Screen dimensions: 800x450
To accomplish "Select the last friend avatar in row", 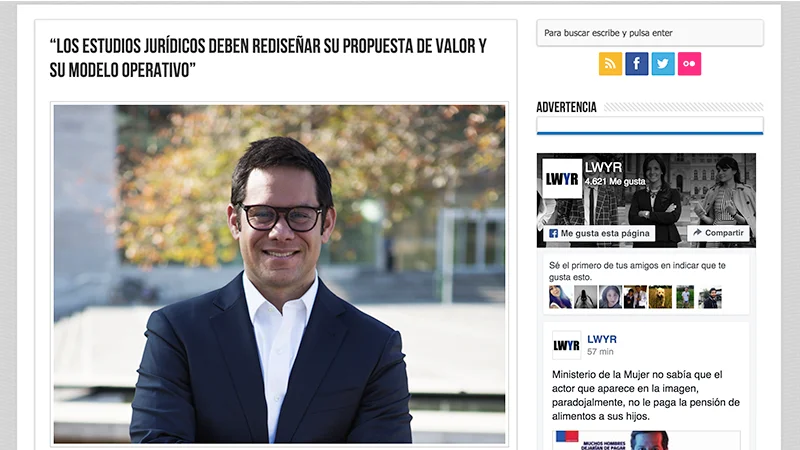I will pyautogui.click(x=710, y=297).
